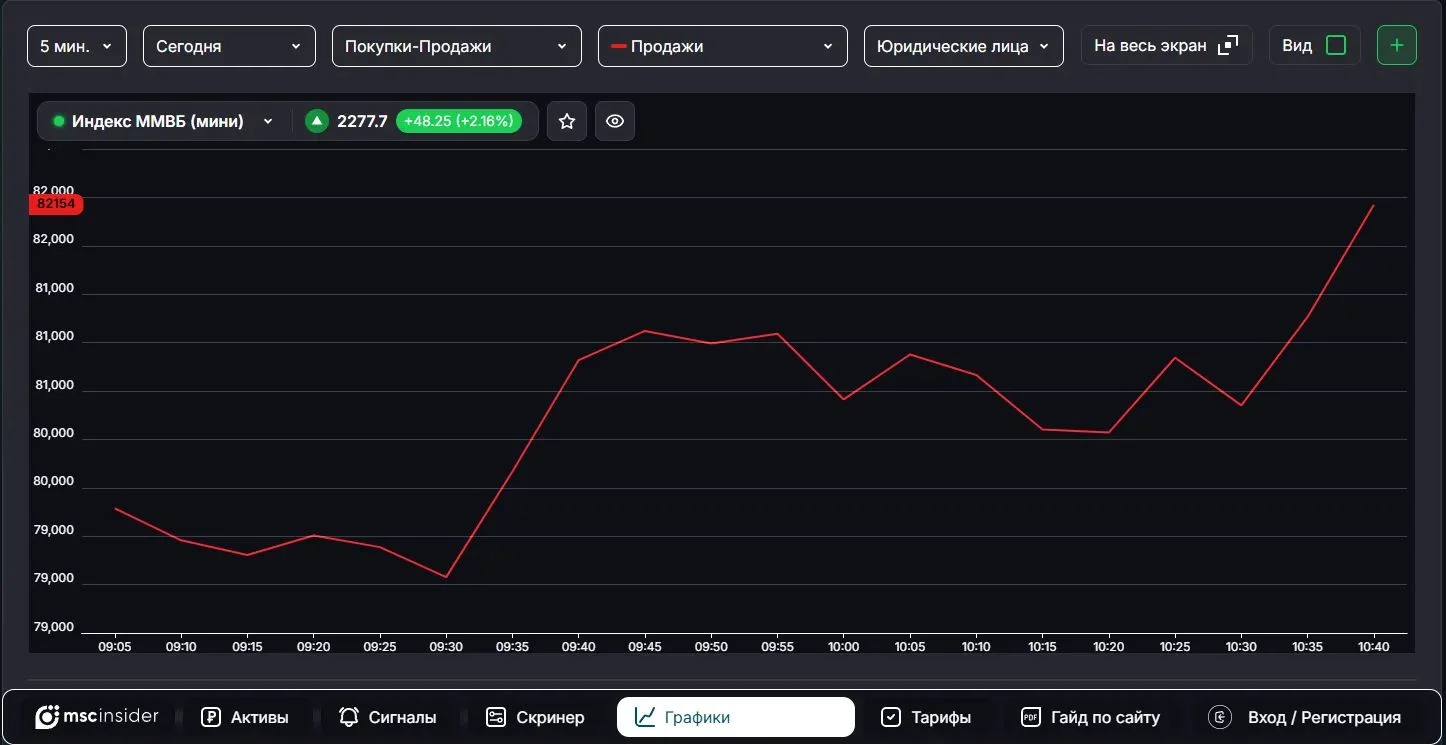Toggle chart visibility with eye icon

[x=615, y=121]
